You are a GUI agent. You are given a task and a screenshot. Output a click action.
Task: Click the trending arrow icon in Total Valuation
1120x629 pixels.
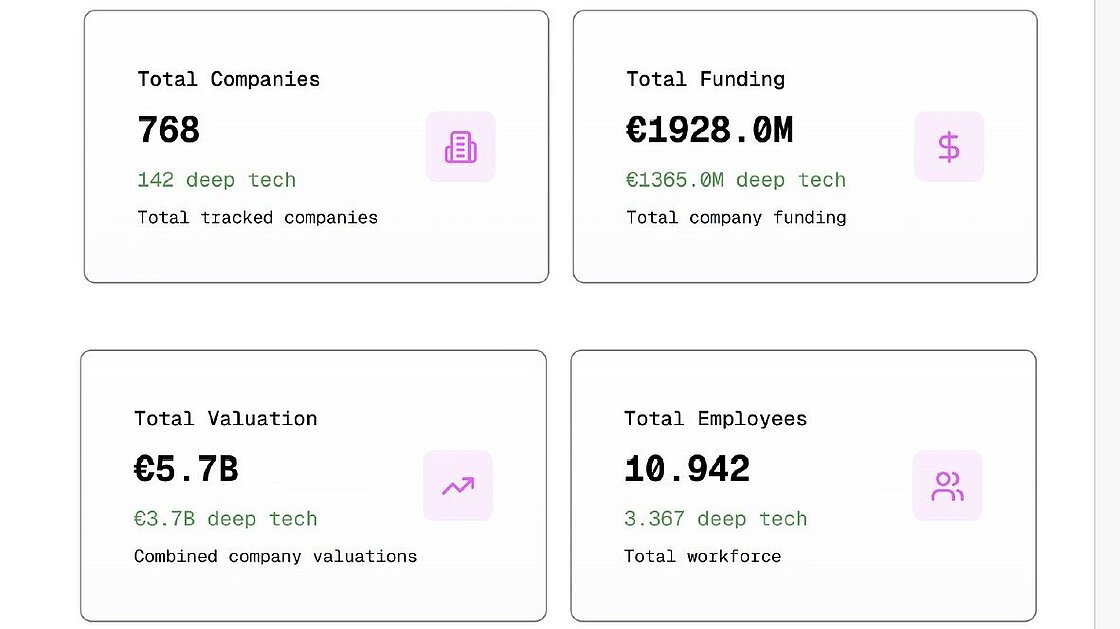458,486
